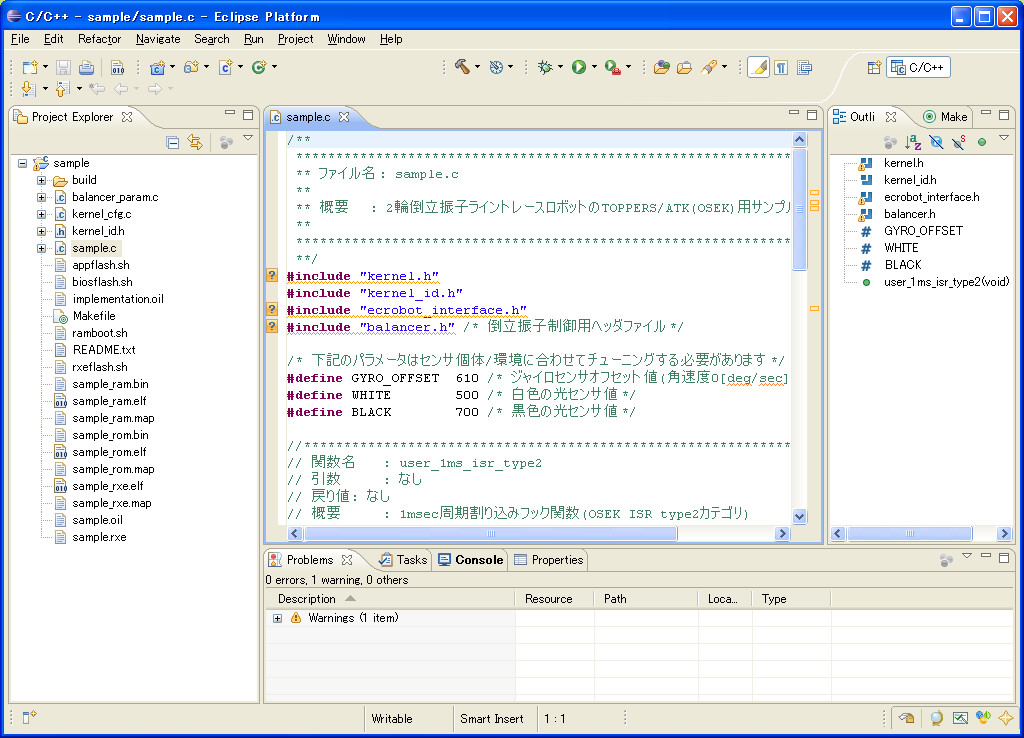Image resolution: width=1024 pixels, height=738 pixels.
Task: Expand the build folder node
Action: (x=41, y=180)
